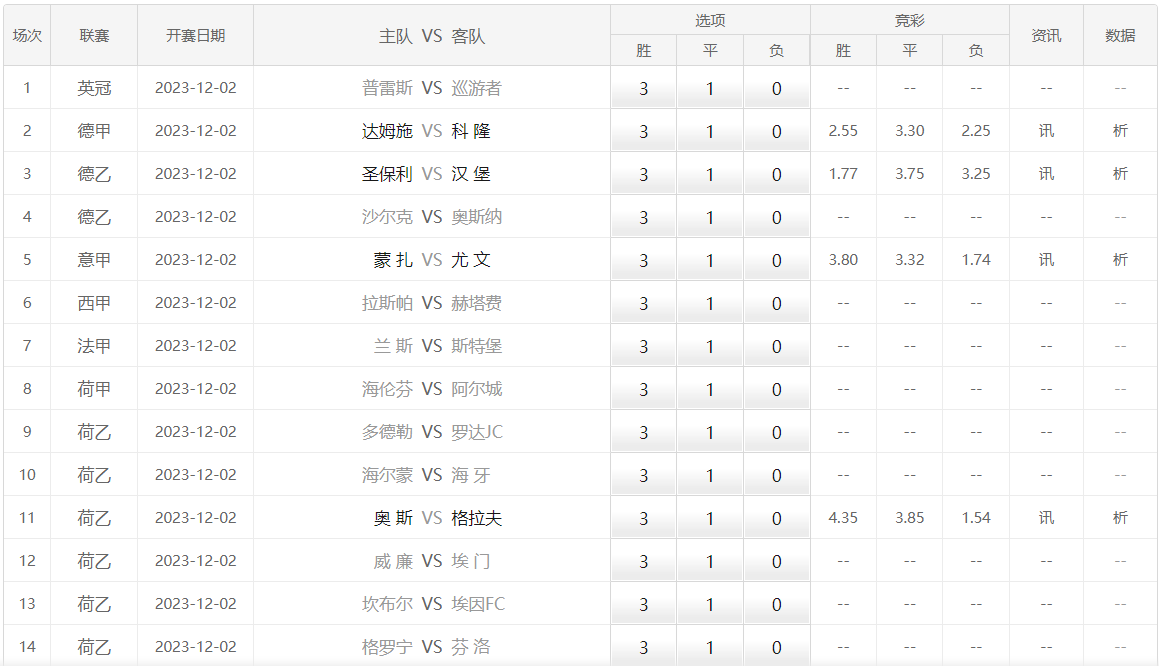Pick loss 0 for 奥斯 VS 格拉夫
Image resolution: width=1159 pixels, height=666 pixels.
click(776, 518)
